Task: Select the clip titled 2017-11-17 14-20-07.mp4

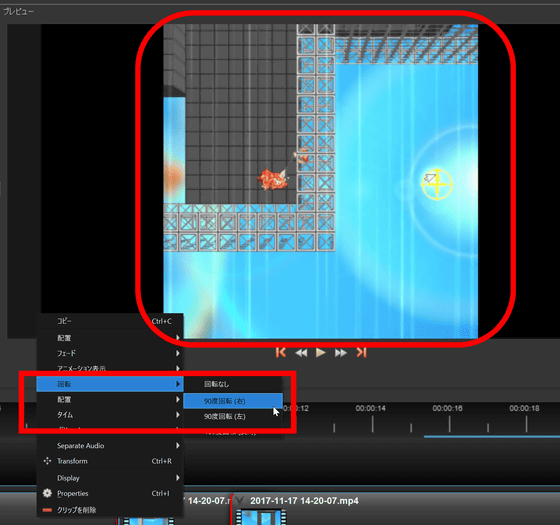Action: coord(304,501)
